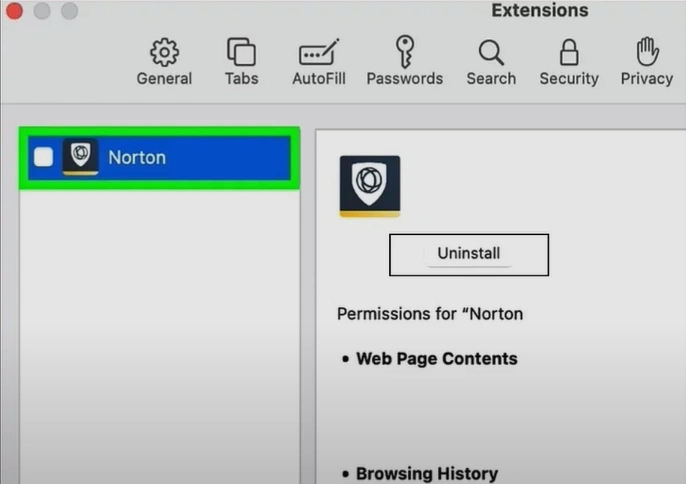Open the Passwords key icon
Image resolution: width=686 pixels, height=484 pixels.
point(405,52)
